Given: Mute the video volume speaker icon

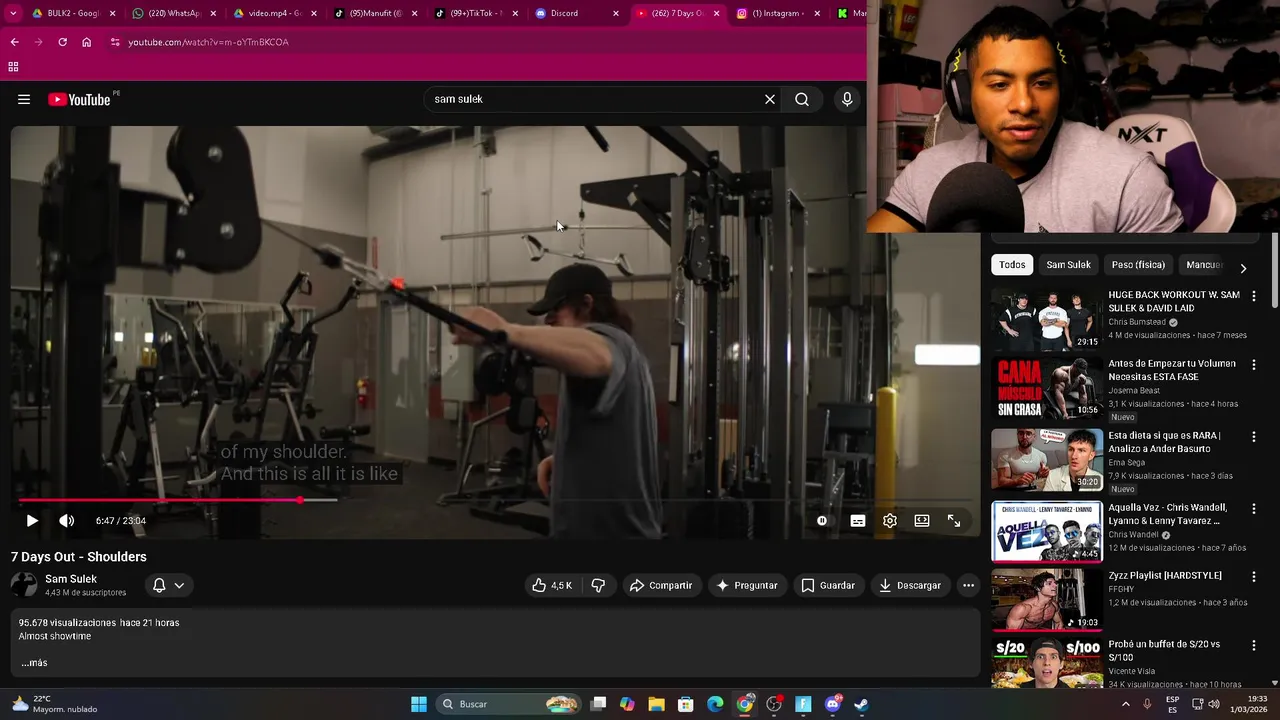Looking at the screenshot, I should pos(66,520).
